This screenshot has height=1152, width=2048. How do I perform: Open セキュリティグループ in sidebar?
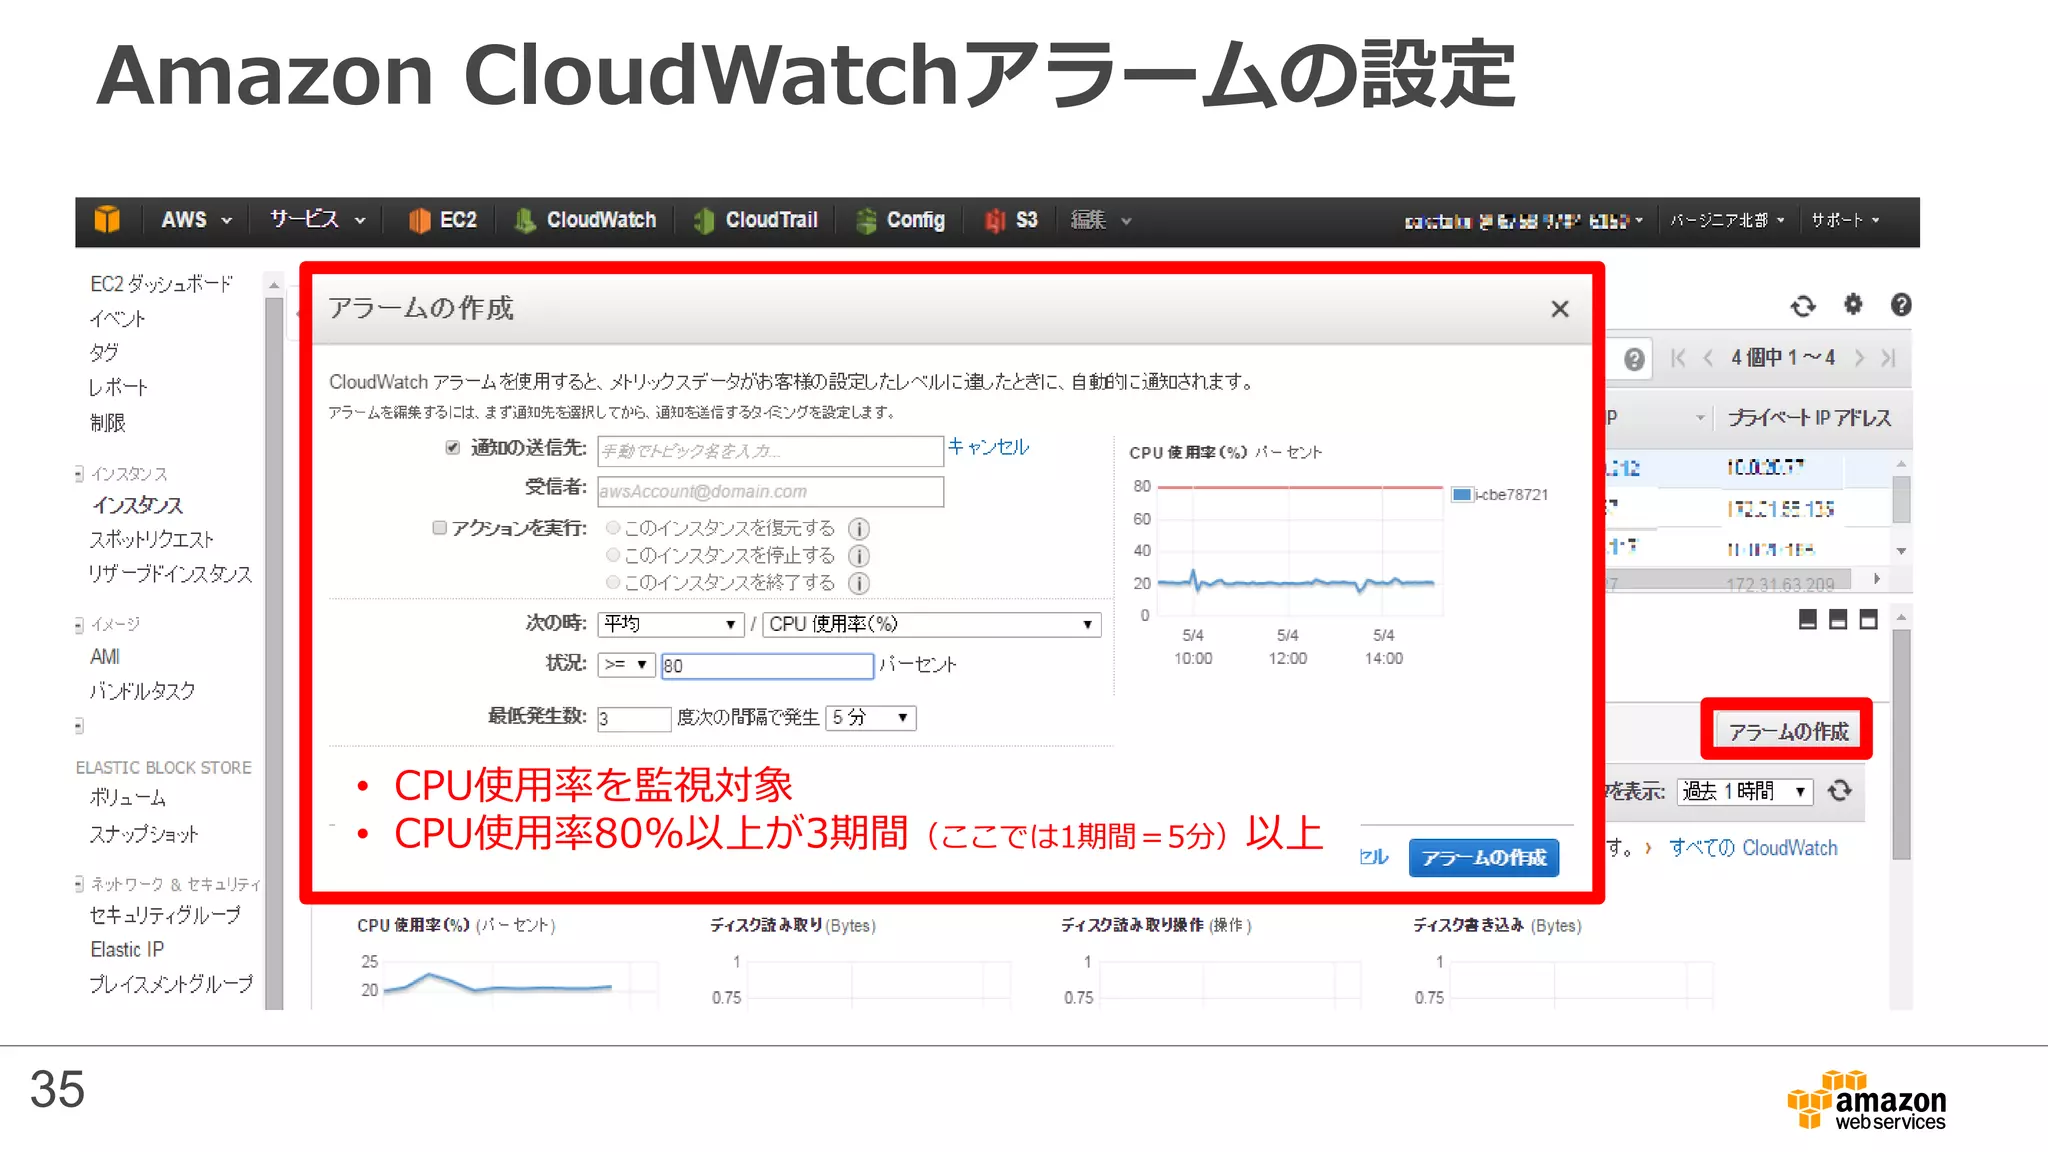165,915
